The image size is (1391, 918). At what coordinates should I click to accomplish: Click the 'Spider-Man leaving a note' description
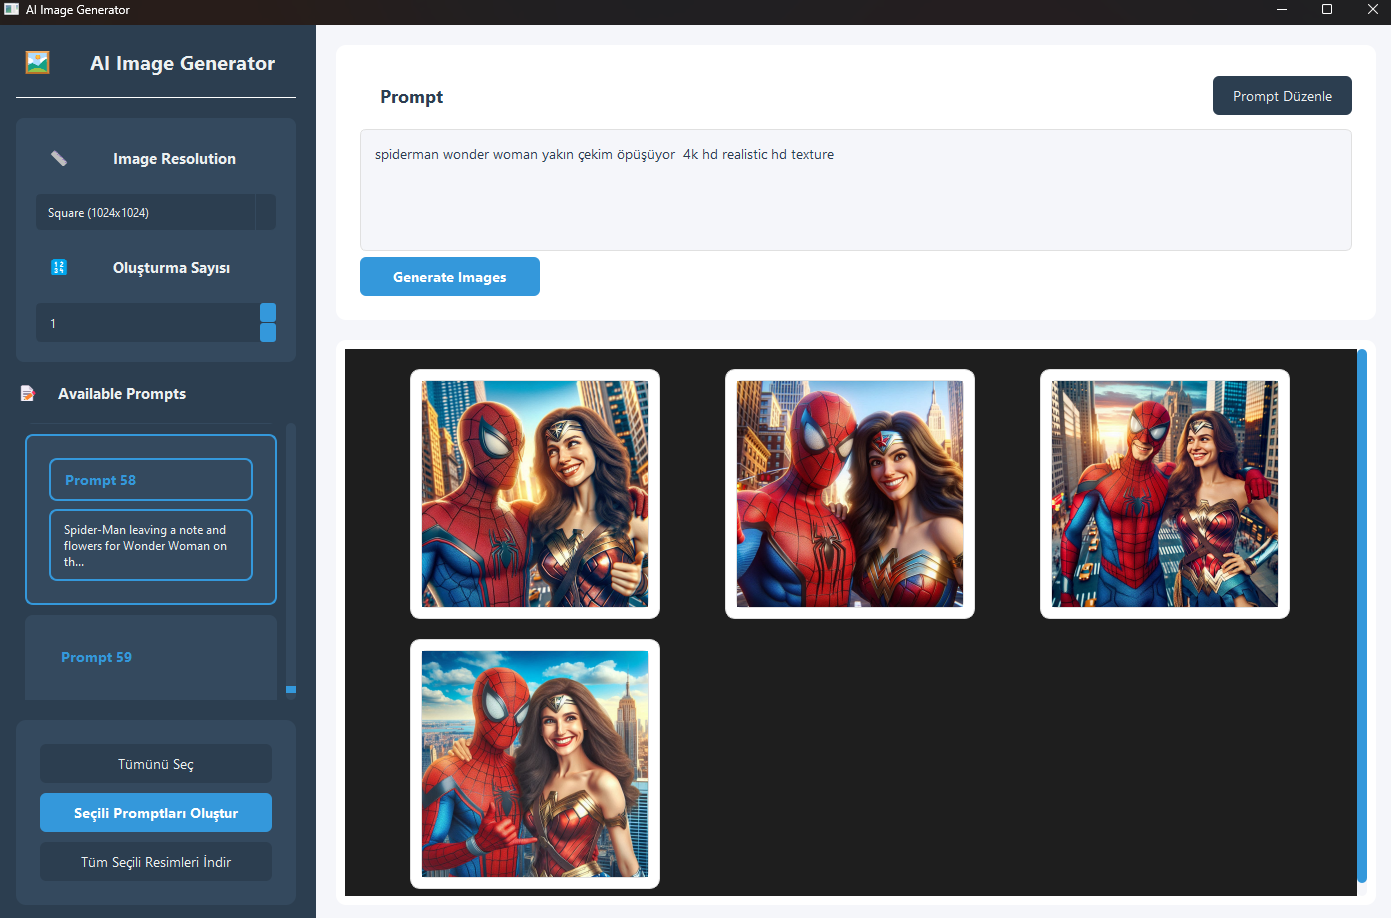point(151,545)
